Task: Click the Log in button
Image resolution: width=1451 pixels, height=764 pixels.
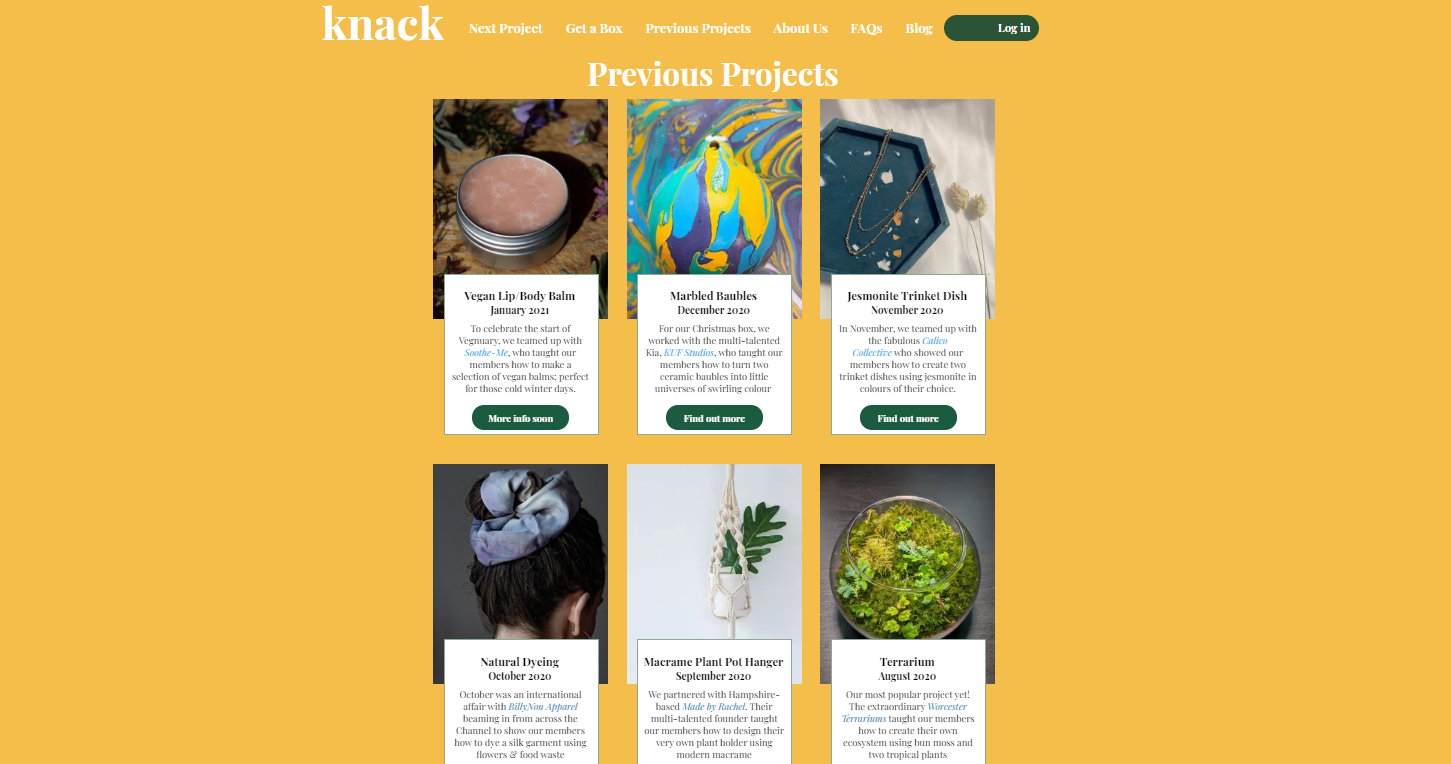Action: [991, 28]
